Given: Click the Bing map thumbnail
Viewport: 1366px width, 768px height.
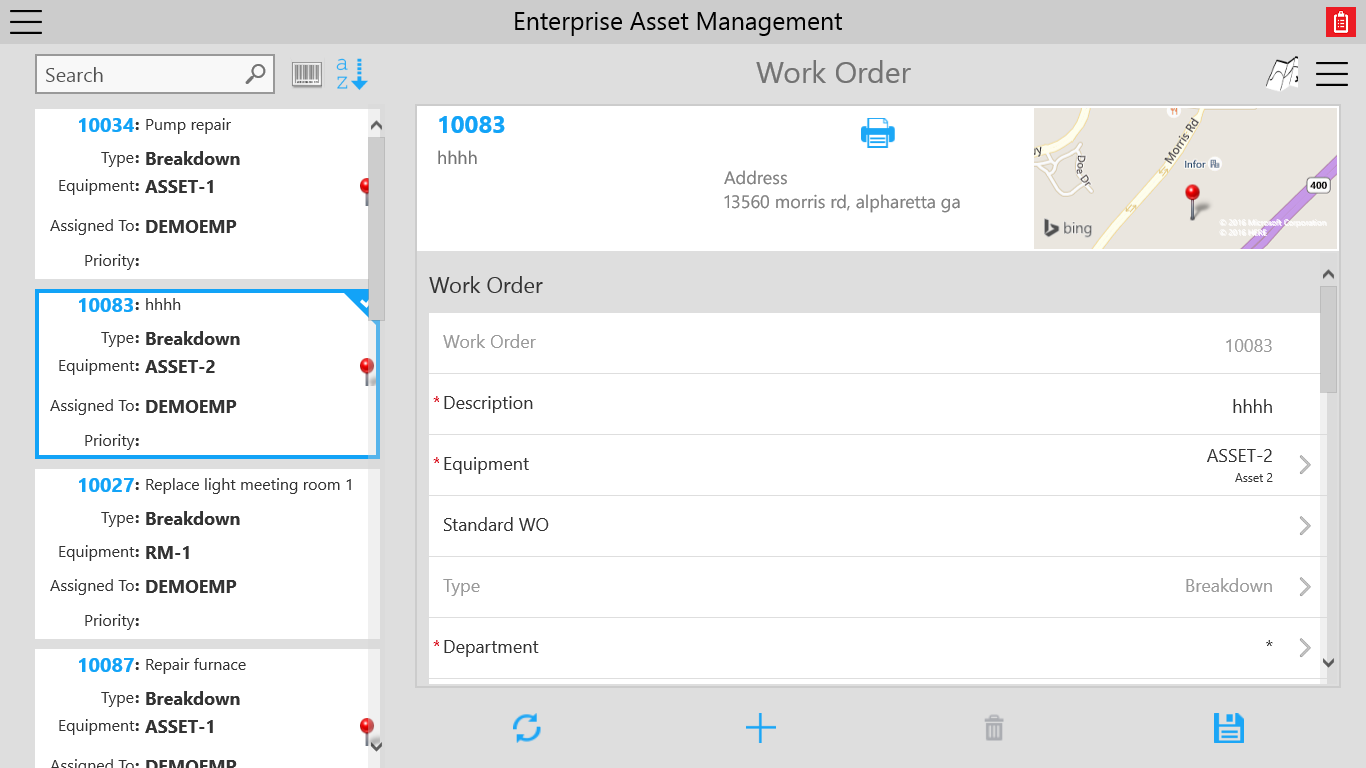Looking at the screenshot, I should point(1185,178).
